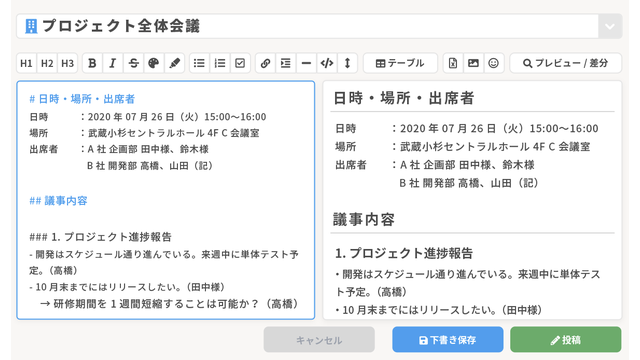Insert H2 heading formatting
640x360 pixels.
pos(47,63)
